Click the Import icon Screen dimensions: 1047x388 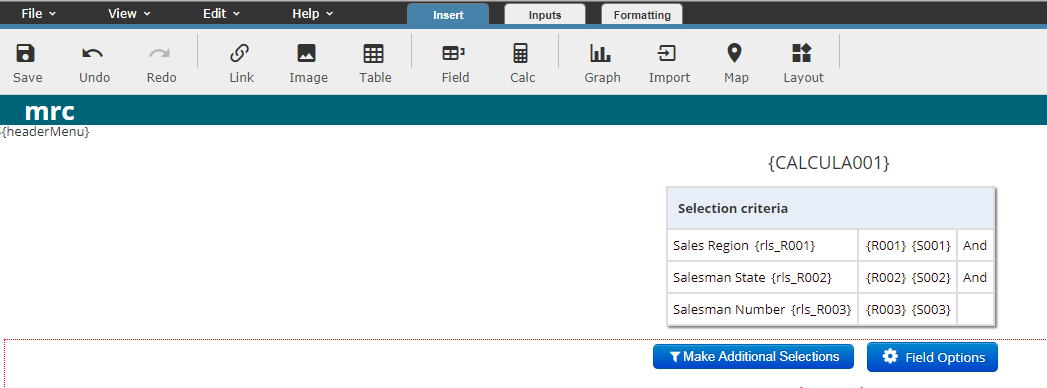[x=667, y=53]
